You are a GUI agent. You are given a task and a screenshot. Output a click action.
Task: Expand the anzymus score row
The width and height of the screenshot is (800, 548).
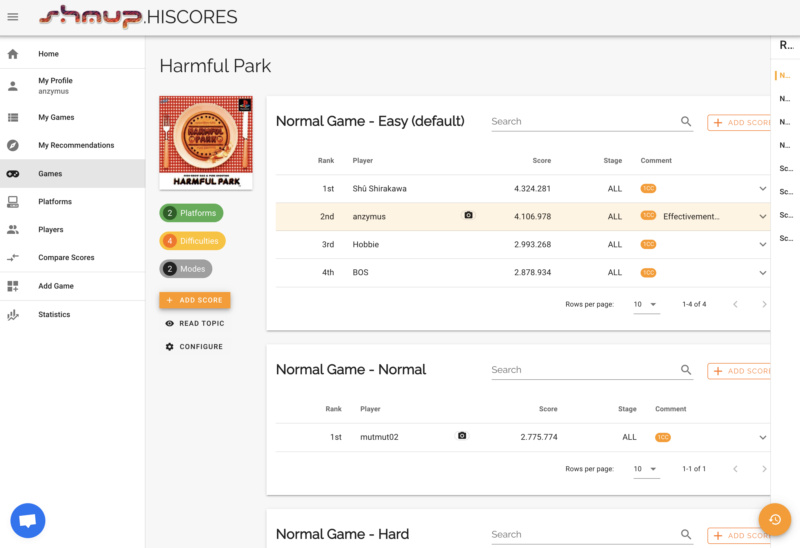[763, 216]
